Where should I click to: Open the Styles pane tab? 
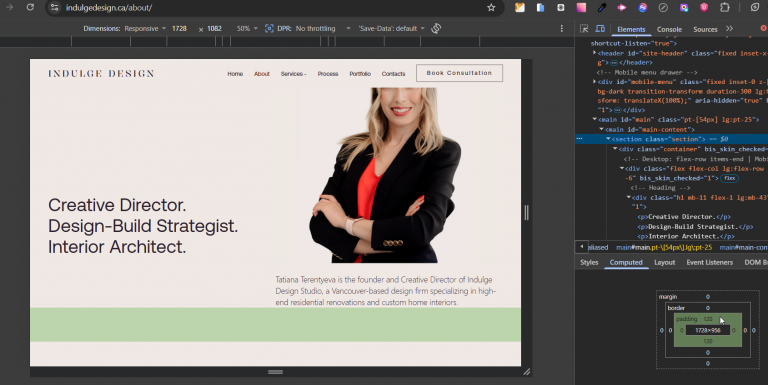pyautogui.click(x=589, y=263)
